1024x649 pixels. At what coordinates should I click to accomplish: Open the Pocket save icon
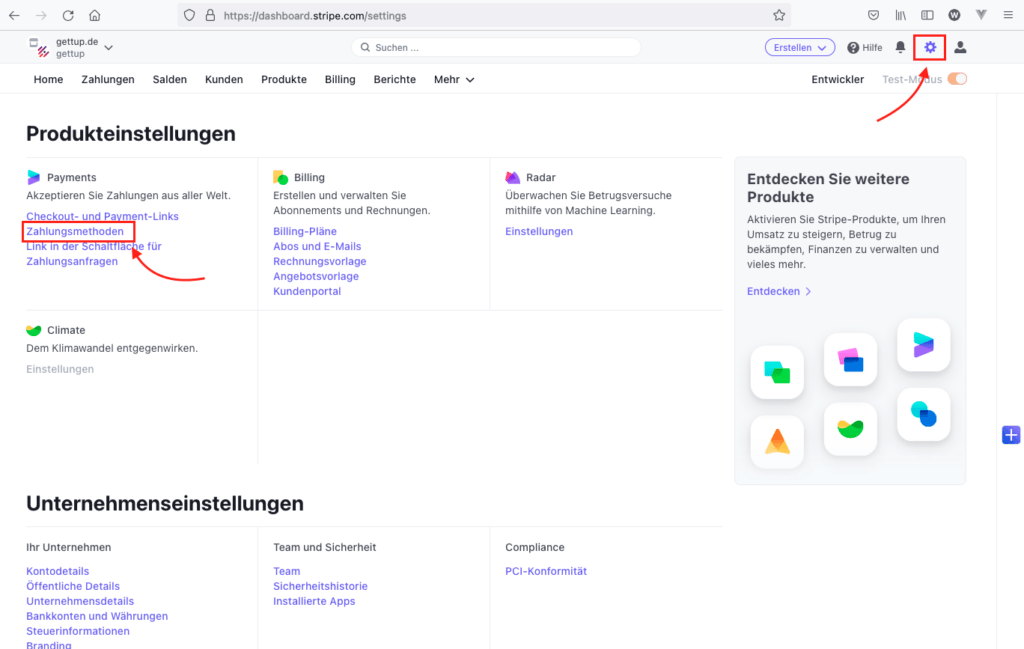[873, 15]
